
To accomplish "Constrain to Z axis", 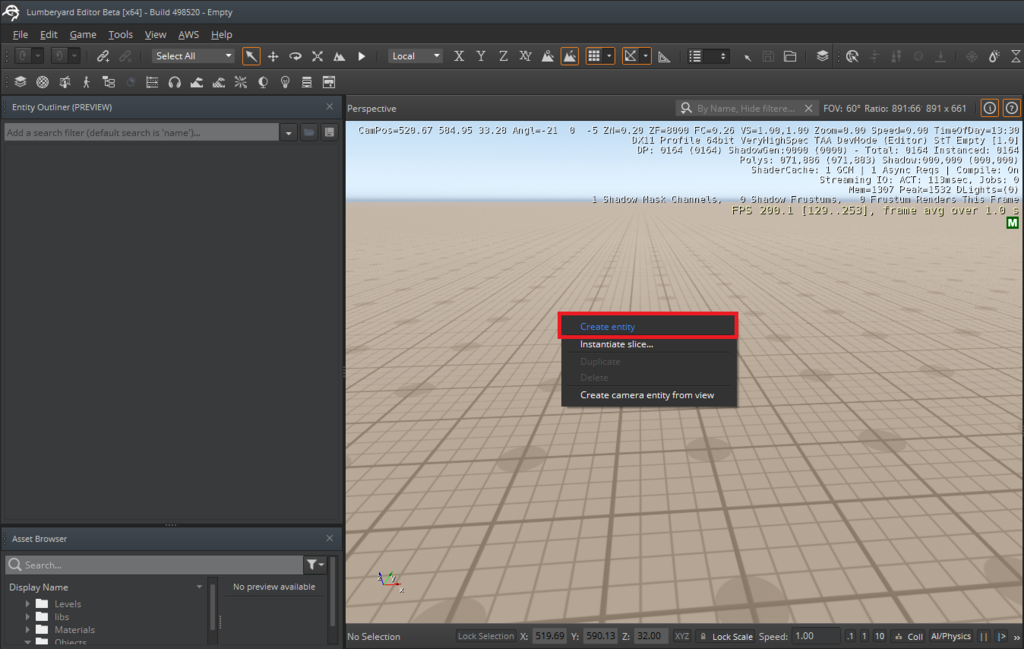I will coord(504,56).
